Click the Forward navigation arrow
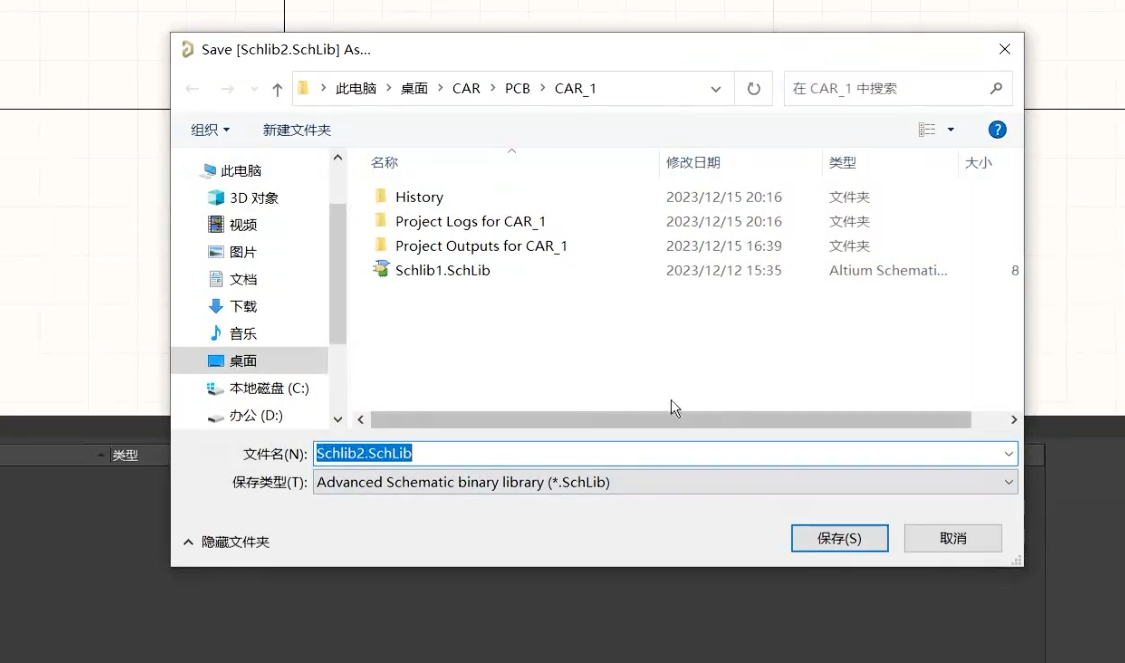This screenshot has width=1125, height=663. coord(227,89)
